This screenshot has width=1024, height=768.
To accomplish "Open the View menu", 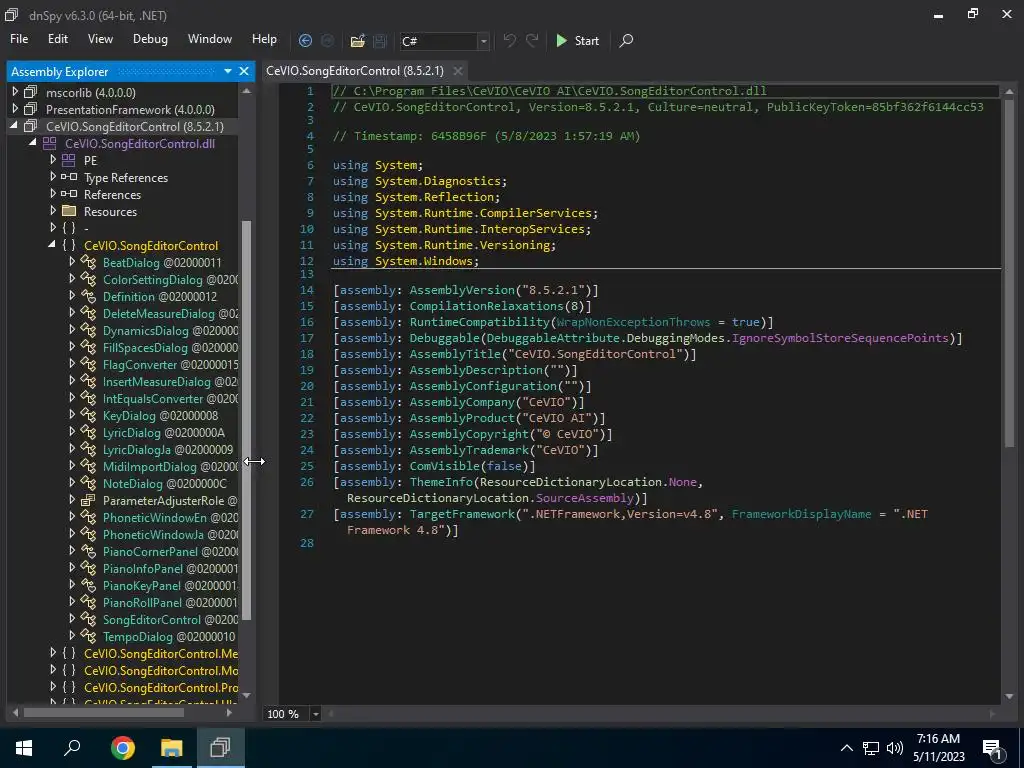I will [100, 39].
